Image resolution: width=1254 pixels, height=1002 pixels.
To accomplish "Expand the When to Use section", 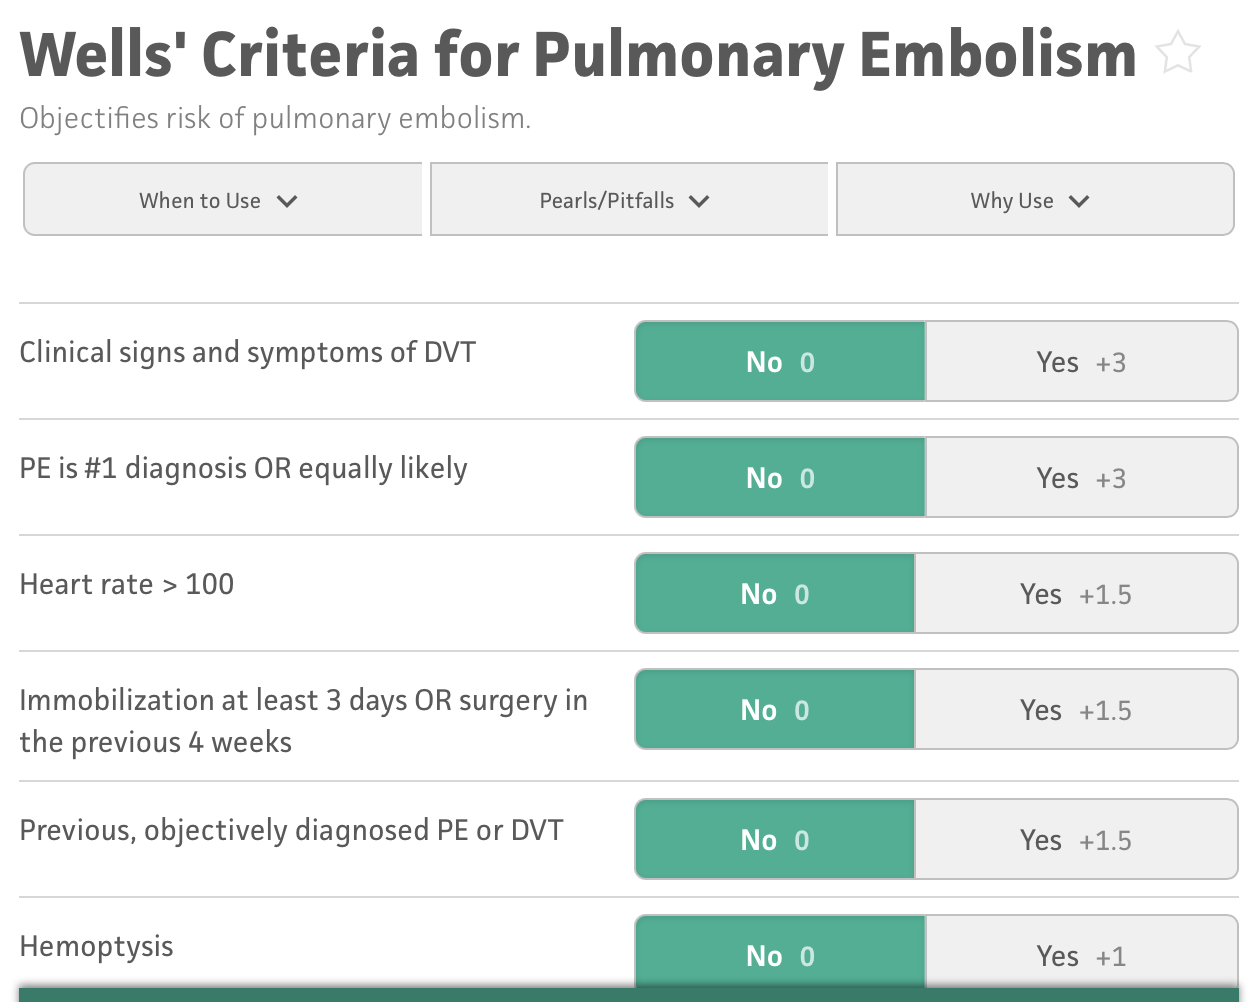I will click(x=222, y=200).
